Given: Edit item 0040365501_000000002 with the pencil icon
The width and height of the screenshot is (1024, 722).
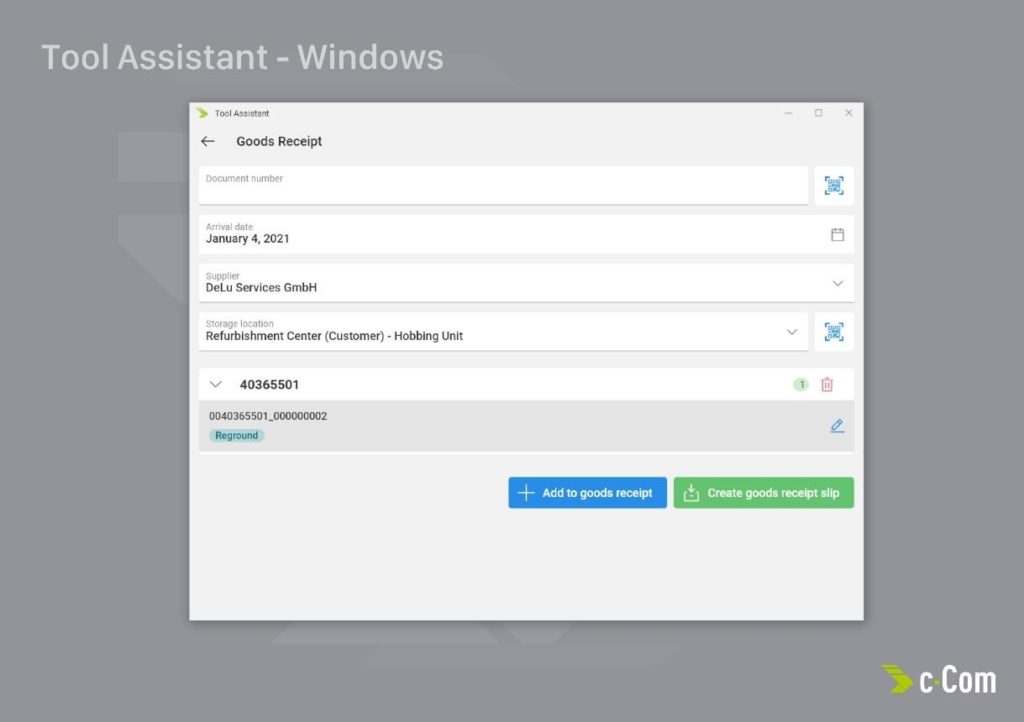Looking at the screenshot, I should coord(837,426).
